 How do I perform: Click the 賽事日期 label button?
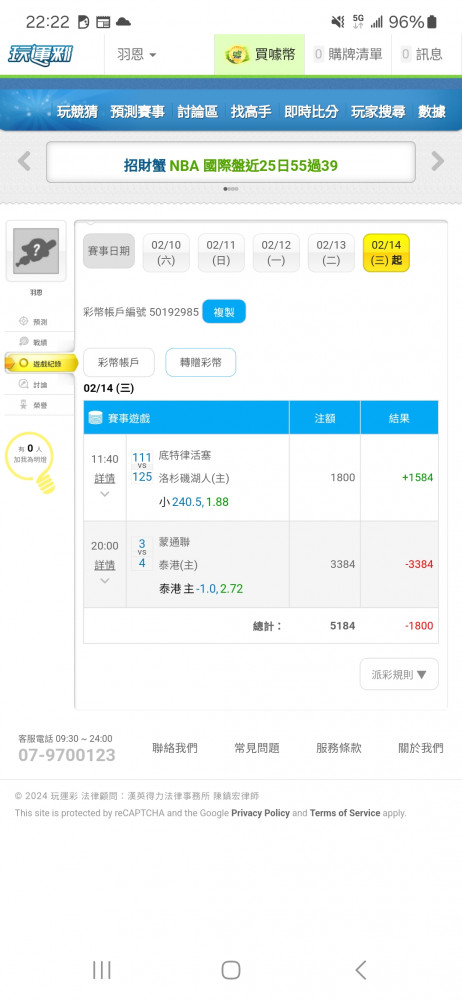(109, 251)
